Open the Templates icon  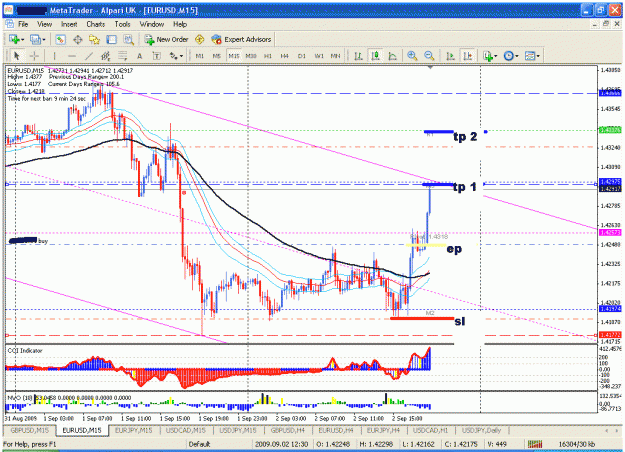[x=530, y=56]
